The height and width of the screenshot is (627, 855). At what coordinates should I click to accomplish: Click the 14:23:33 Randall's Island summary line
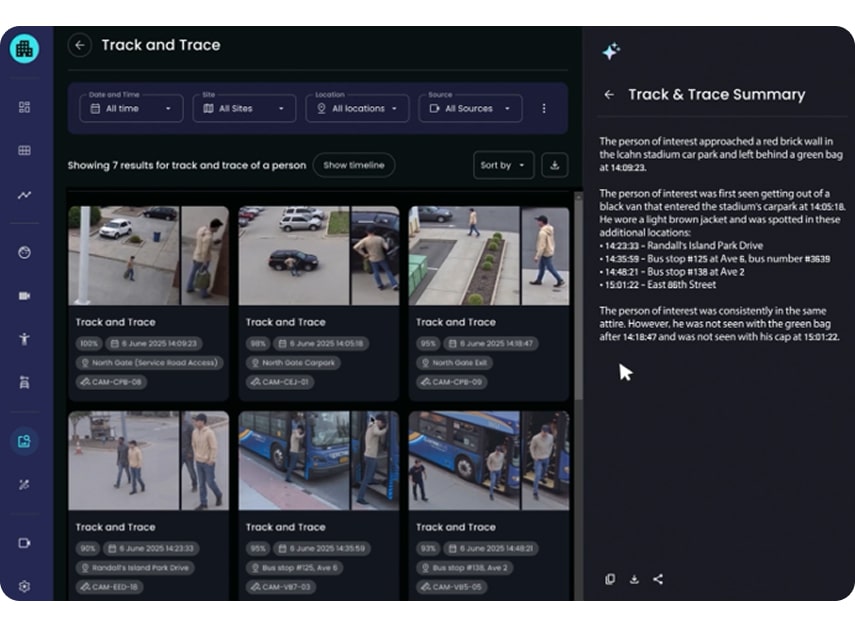pos(681,246)
